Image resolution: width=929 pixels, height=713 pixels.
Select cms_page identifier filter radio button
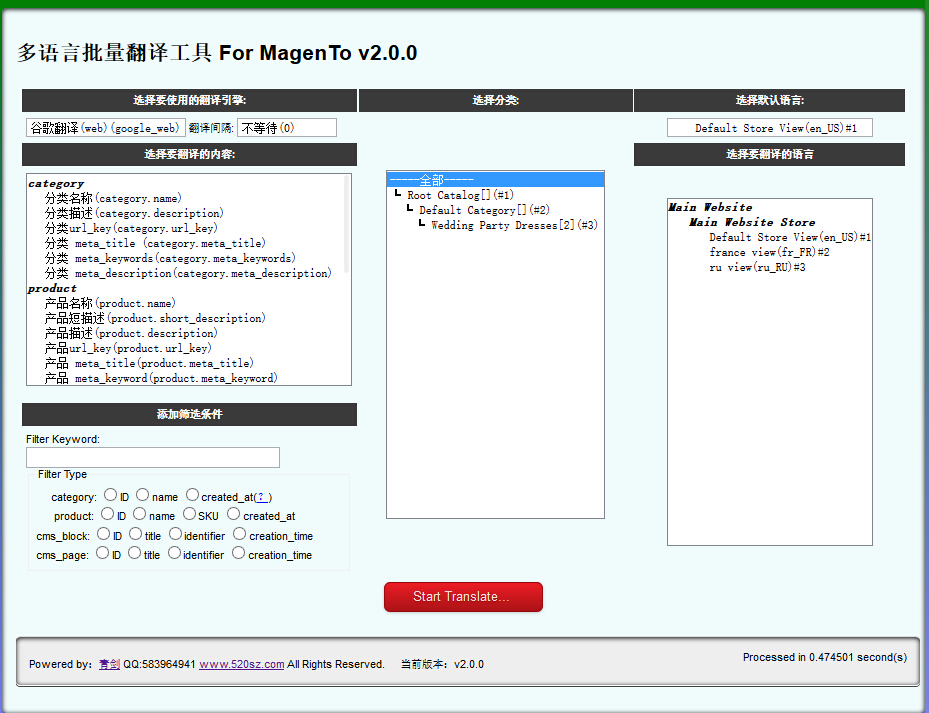(x=174, y=552)
